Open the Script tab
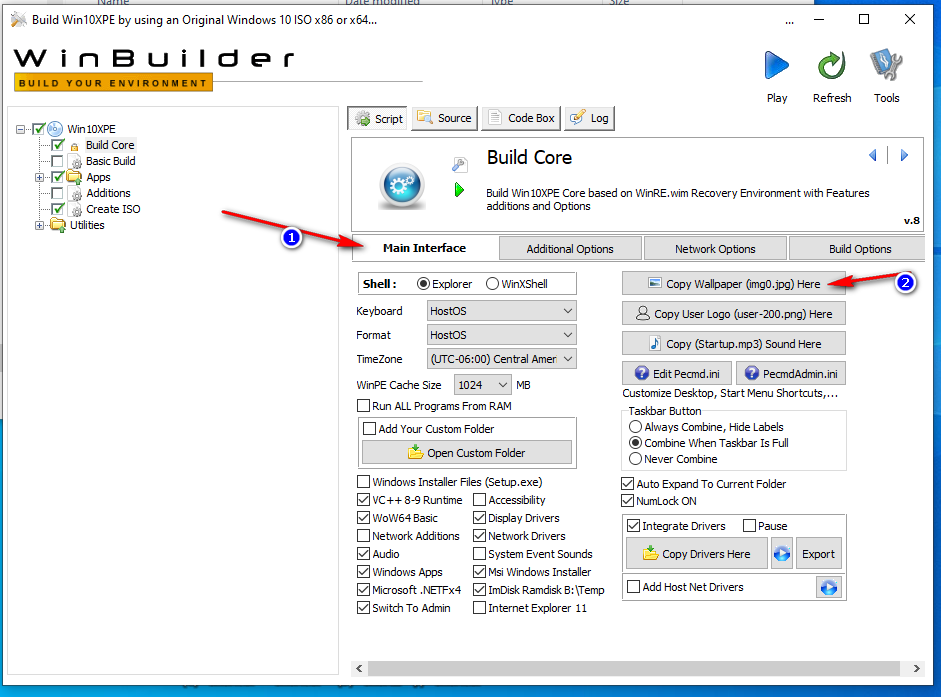This screenshot has height=697, width=941. tap(377, 118)
